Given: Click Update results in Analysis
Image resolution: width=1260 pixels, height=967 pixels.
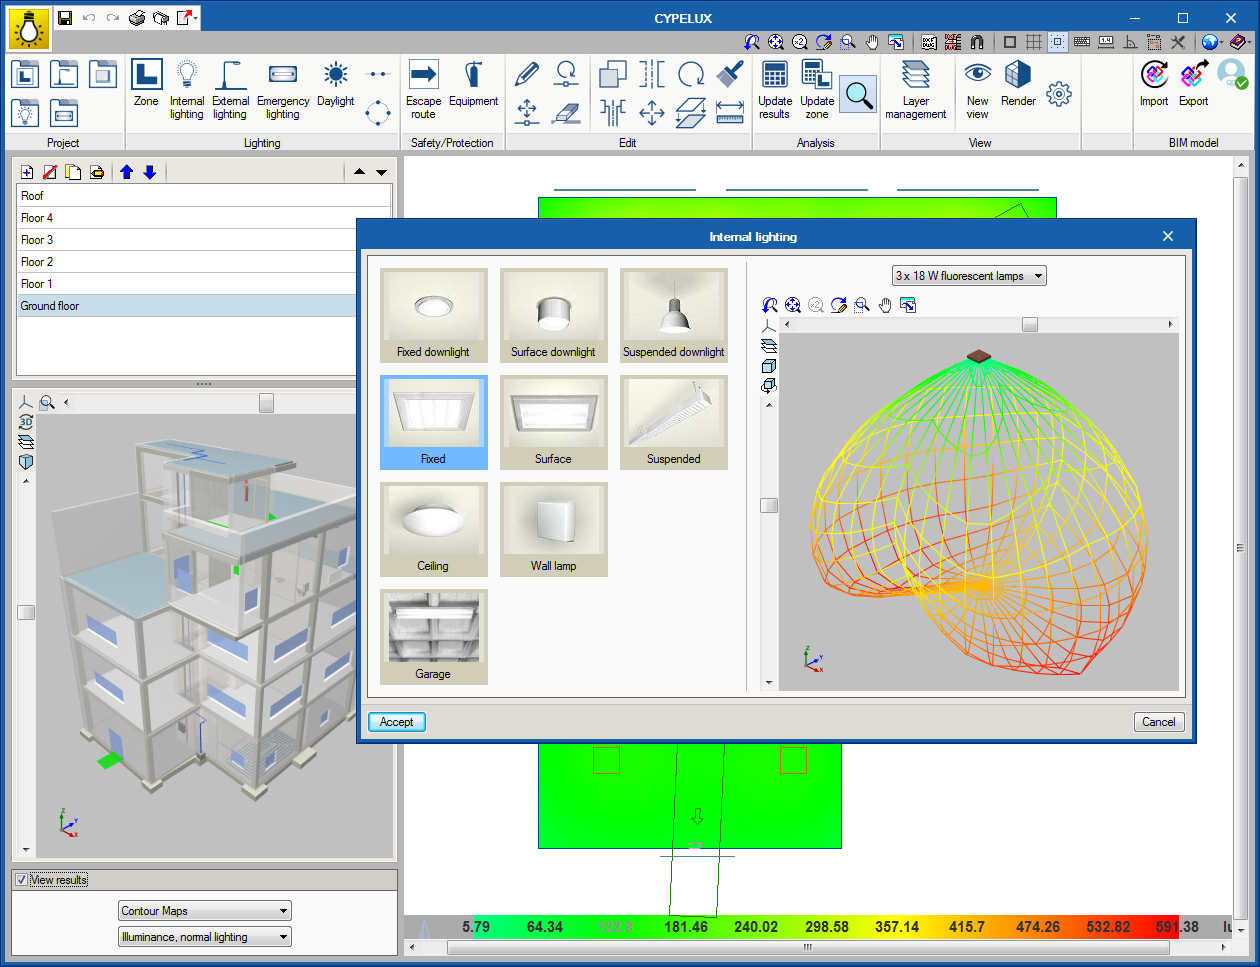Looking at the screenshot, I should pyautogui.click(x=775, y=90).
